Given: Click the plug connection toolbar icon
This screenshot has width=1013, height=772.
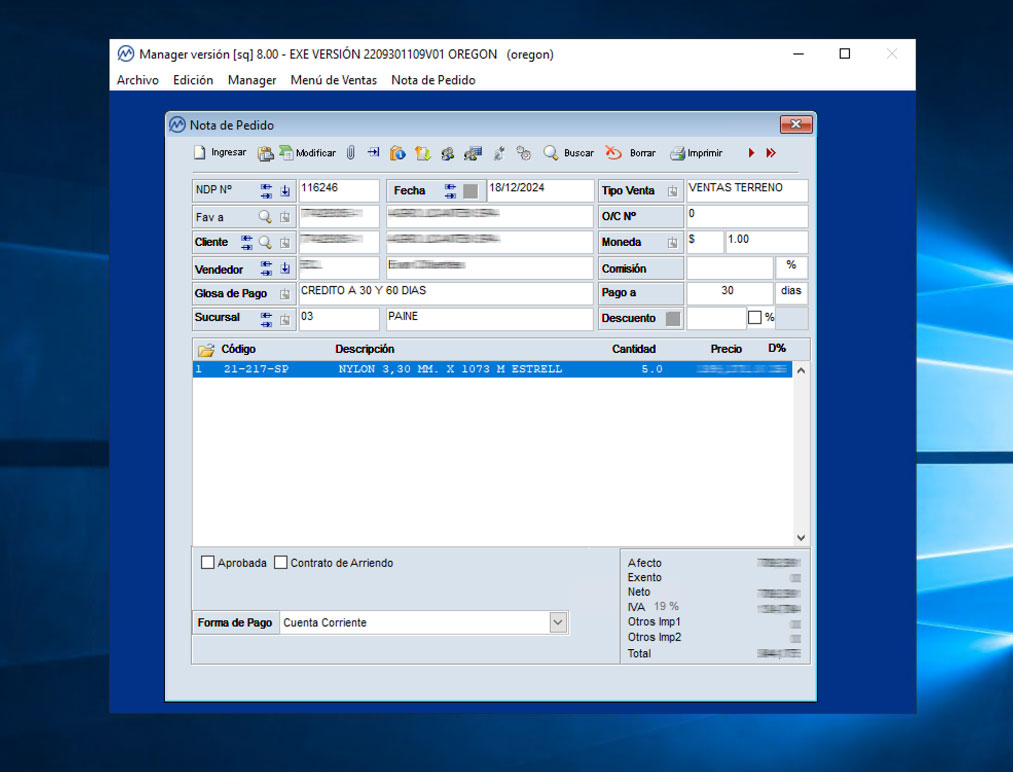Looking at the screenshot, I should click(x=499, y=153).
